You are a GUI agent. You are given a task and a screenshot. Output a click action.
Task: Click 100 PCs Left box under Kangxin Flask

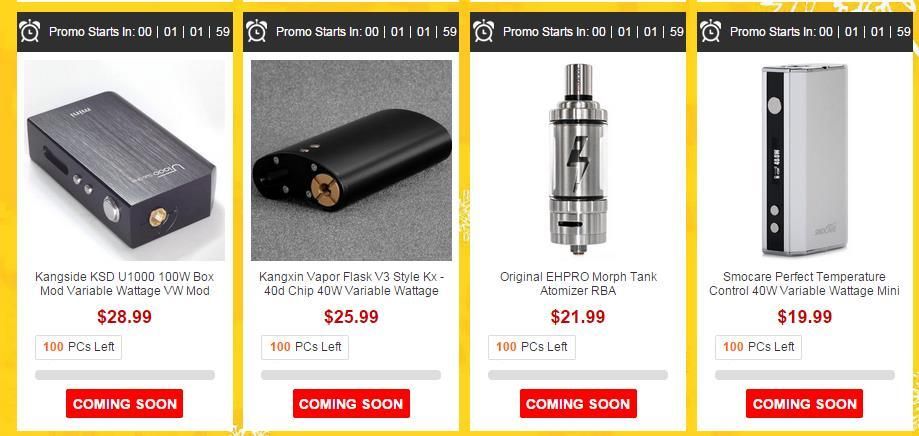tap(305, 347)
